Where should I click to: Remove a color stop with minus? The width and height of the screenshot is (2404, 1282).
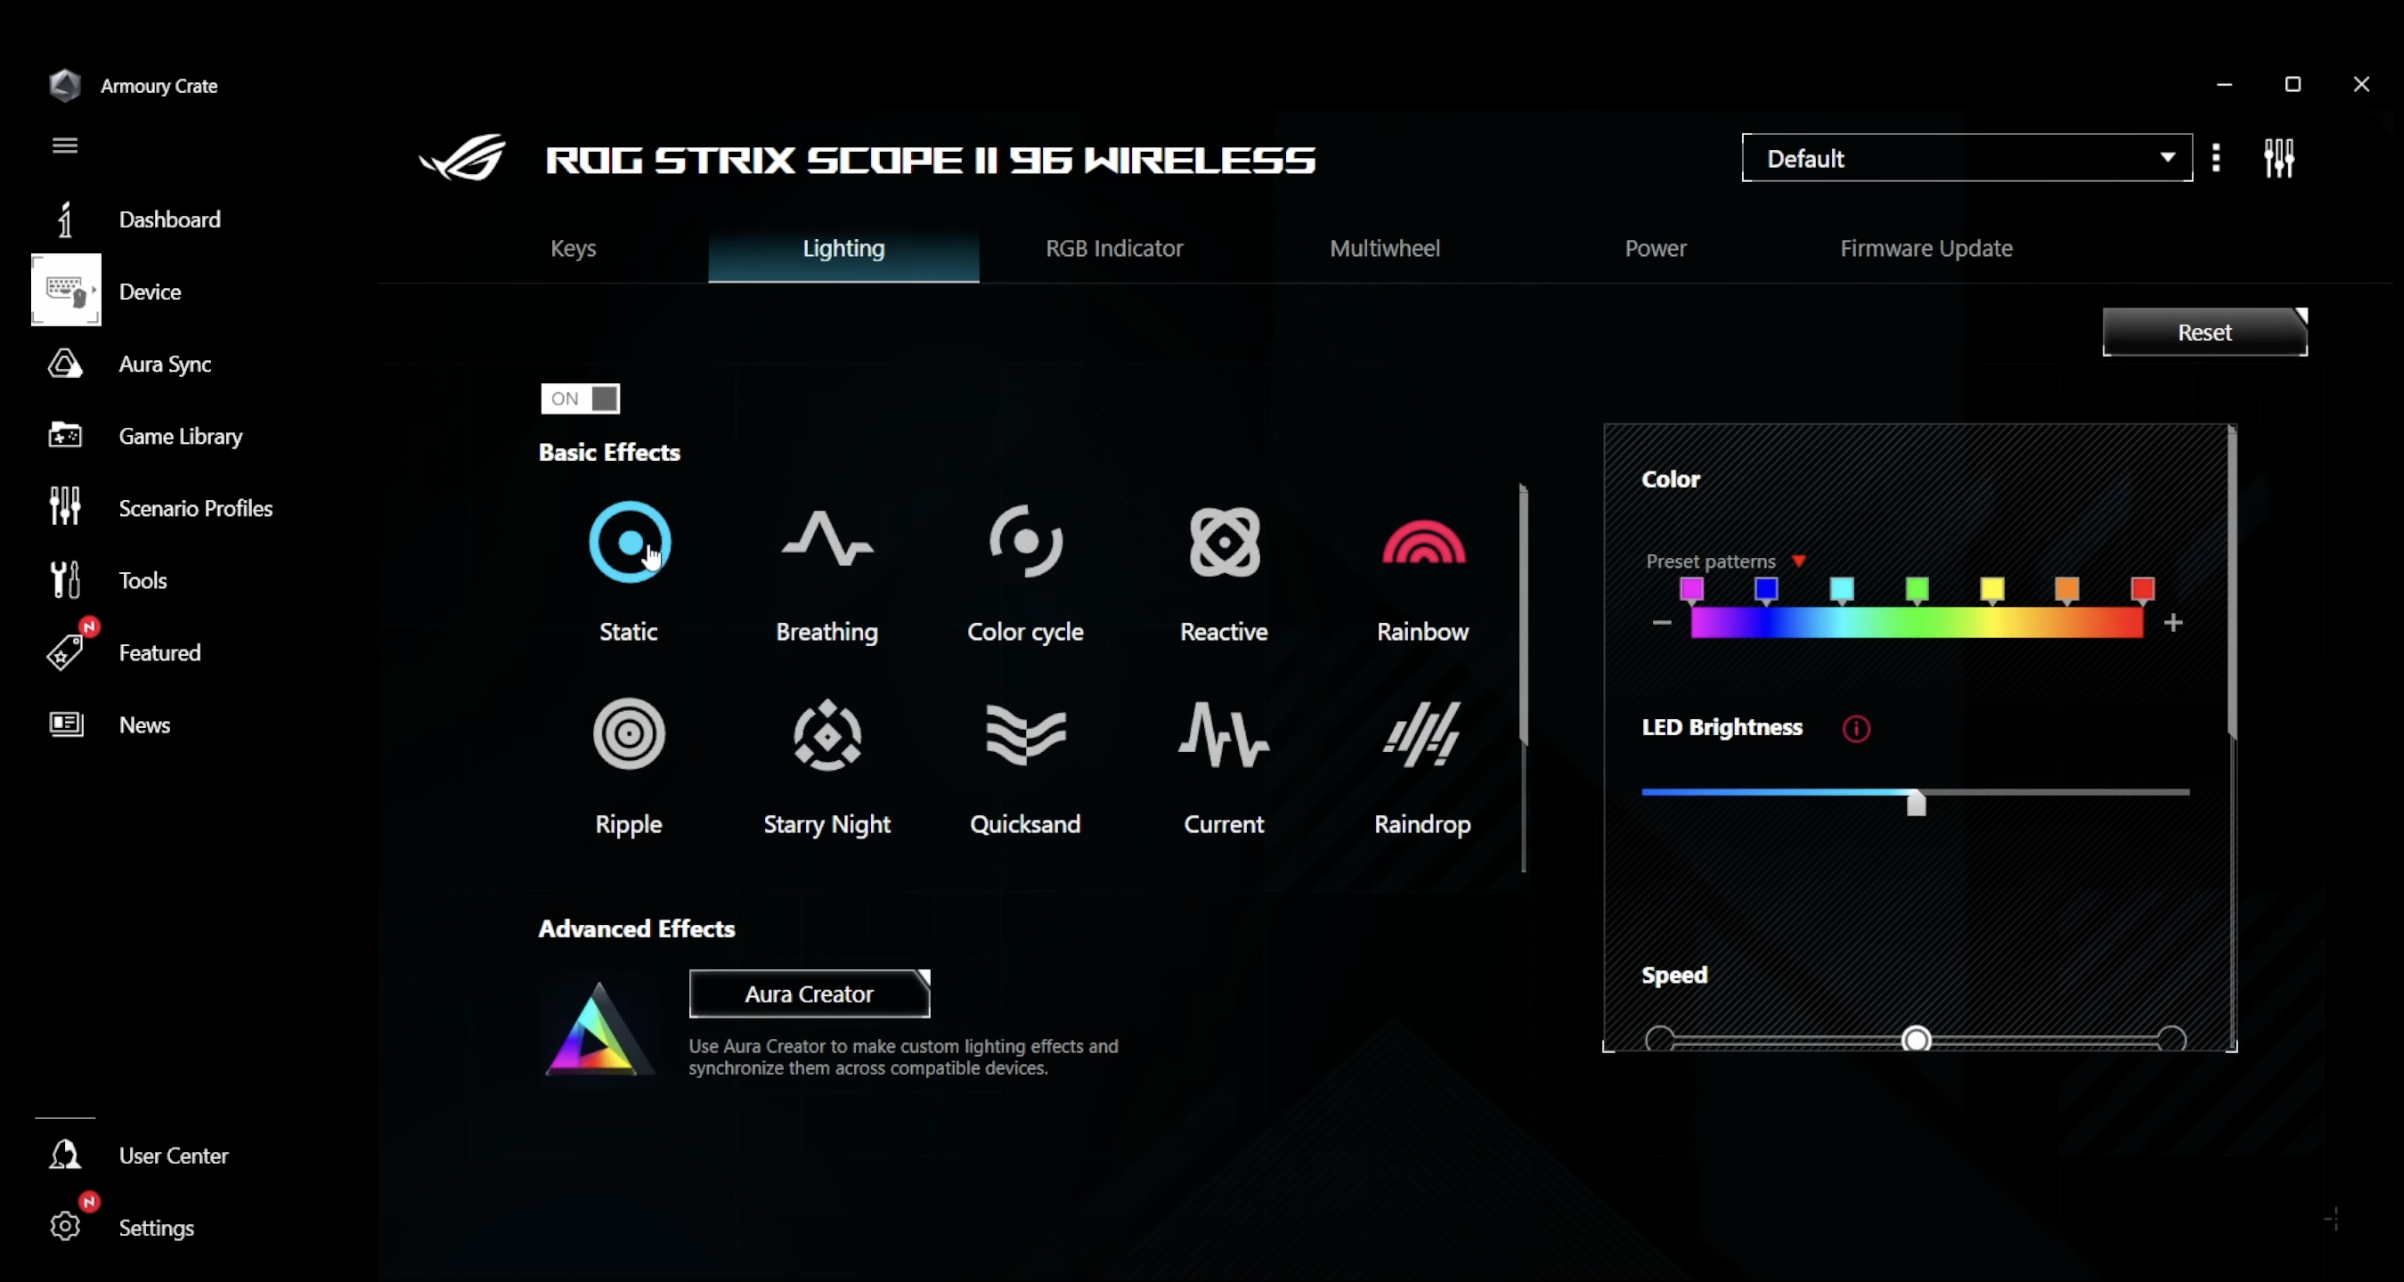[1662, 623]
